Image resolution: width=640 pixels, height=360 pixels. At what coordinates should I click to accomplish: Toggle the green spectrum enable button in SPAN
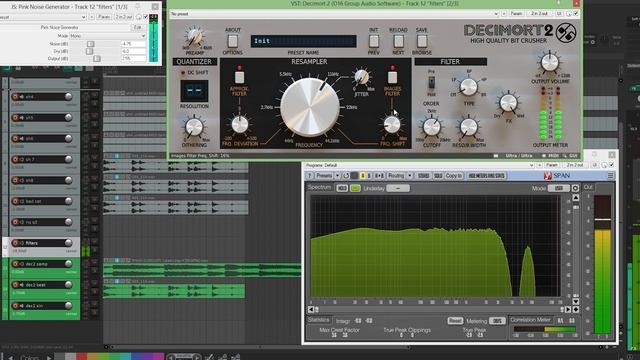[x=355, y=188]
